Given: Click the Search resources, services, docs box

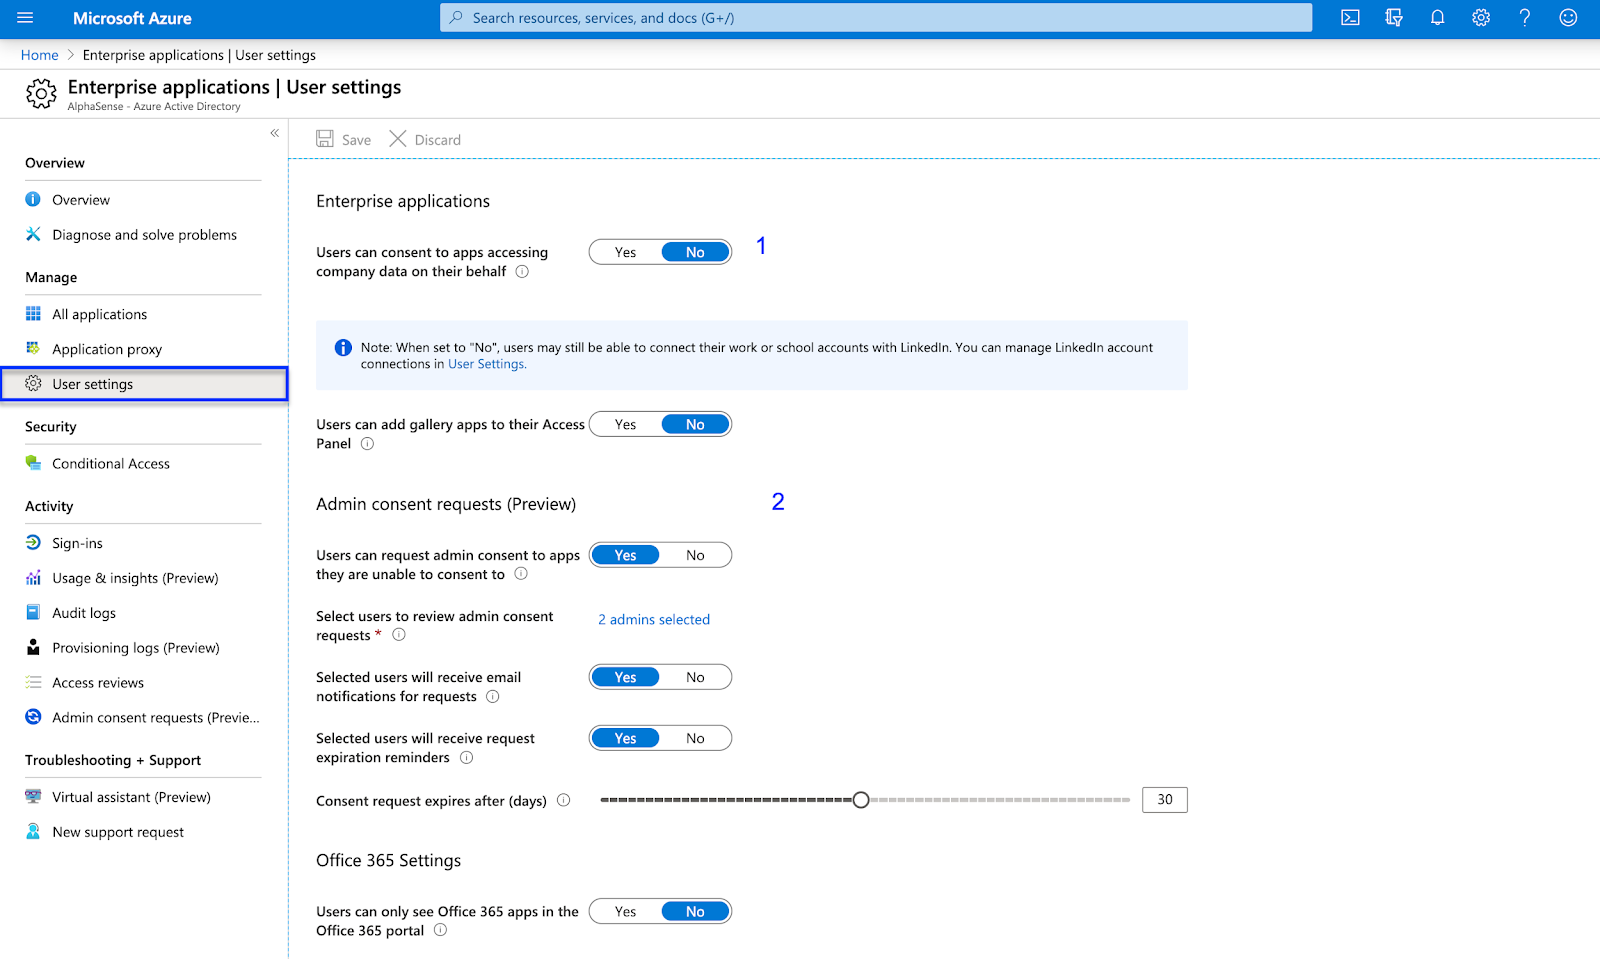Looking at the screenshot, I should [876, 18].
